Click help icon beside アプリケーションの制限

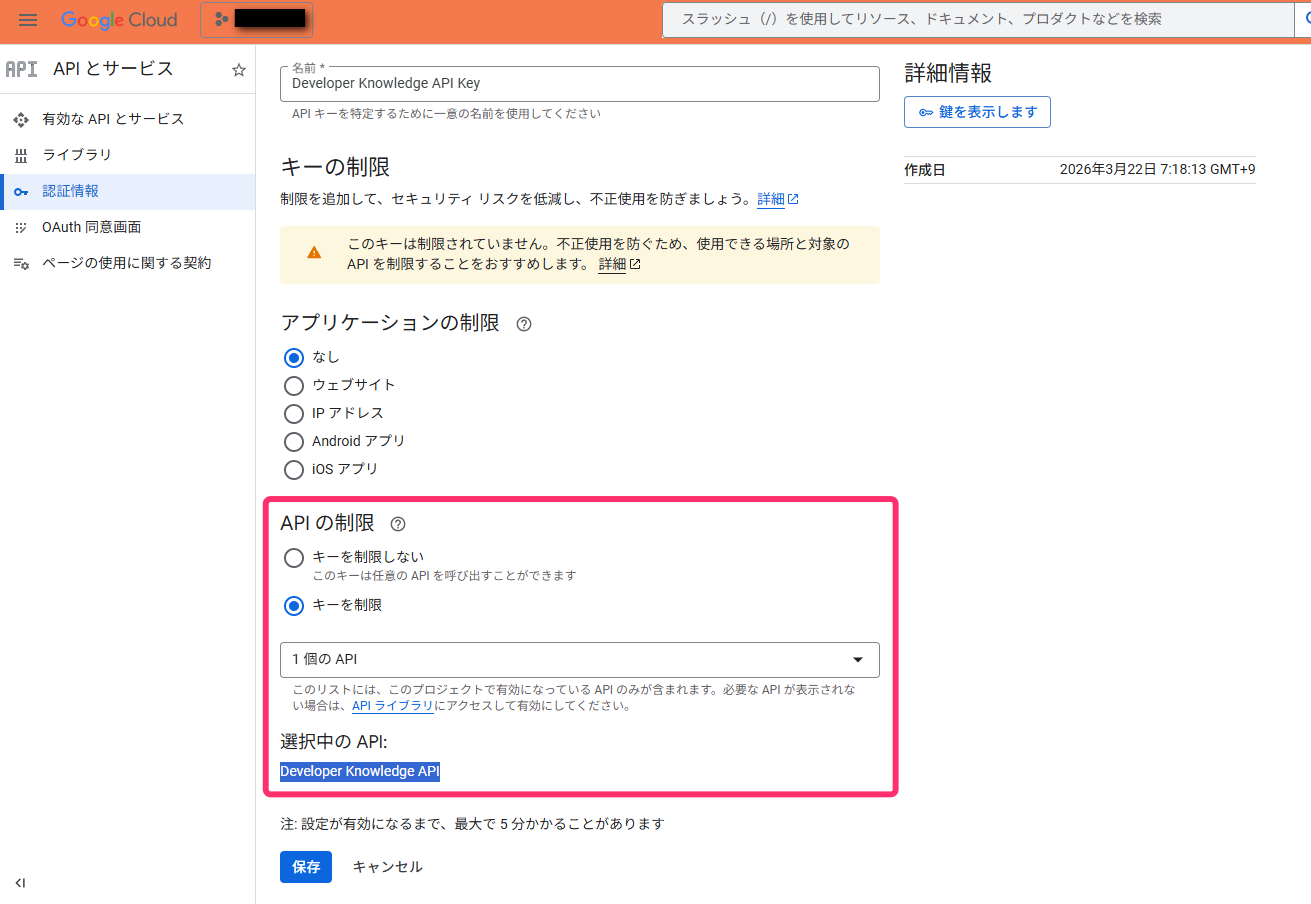(x=524, y=324)
